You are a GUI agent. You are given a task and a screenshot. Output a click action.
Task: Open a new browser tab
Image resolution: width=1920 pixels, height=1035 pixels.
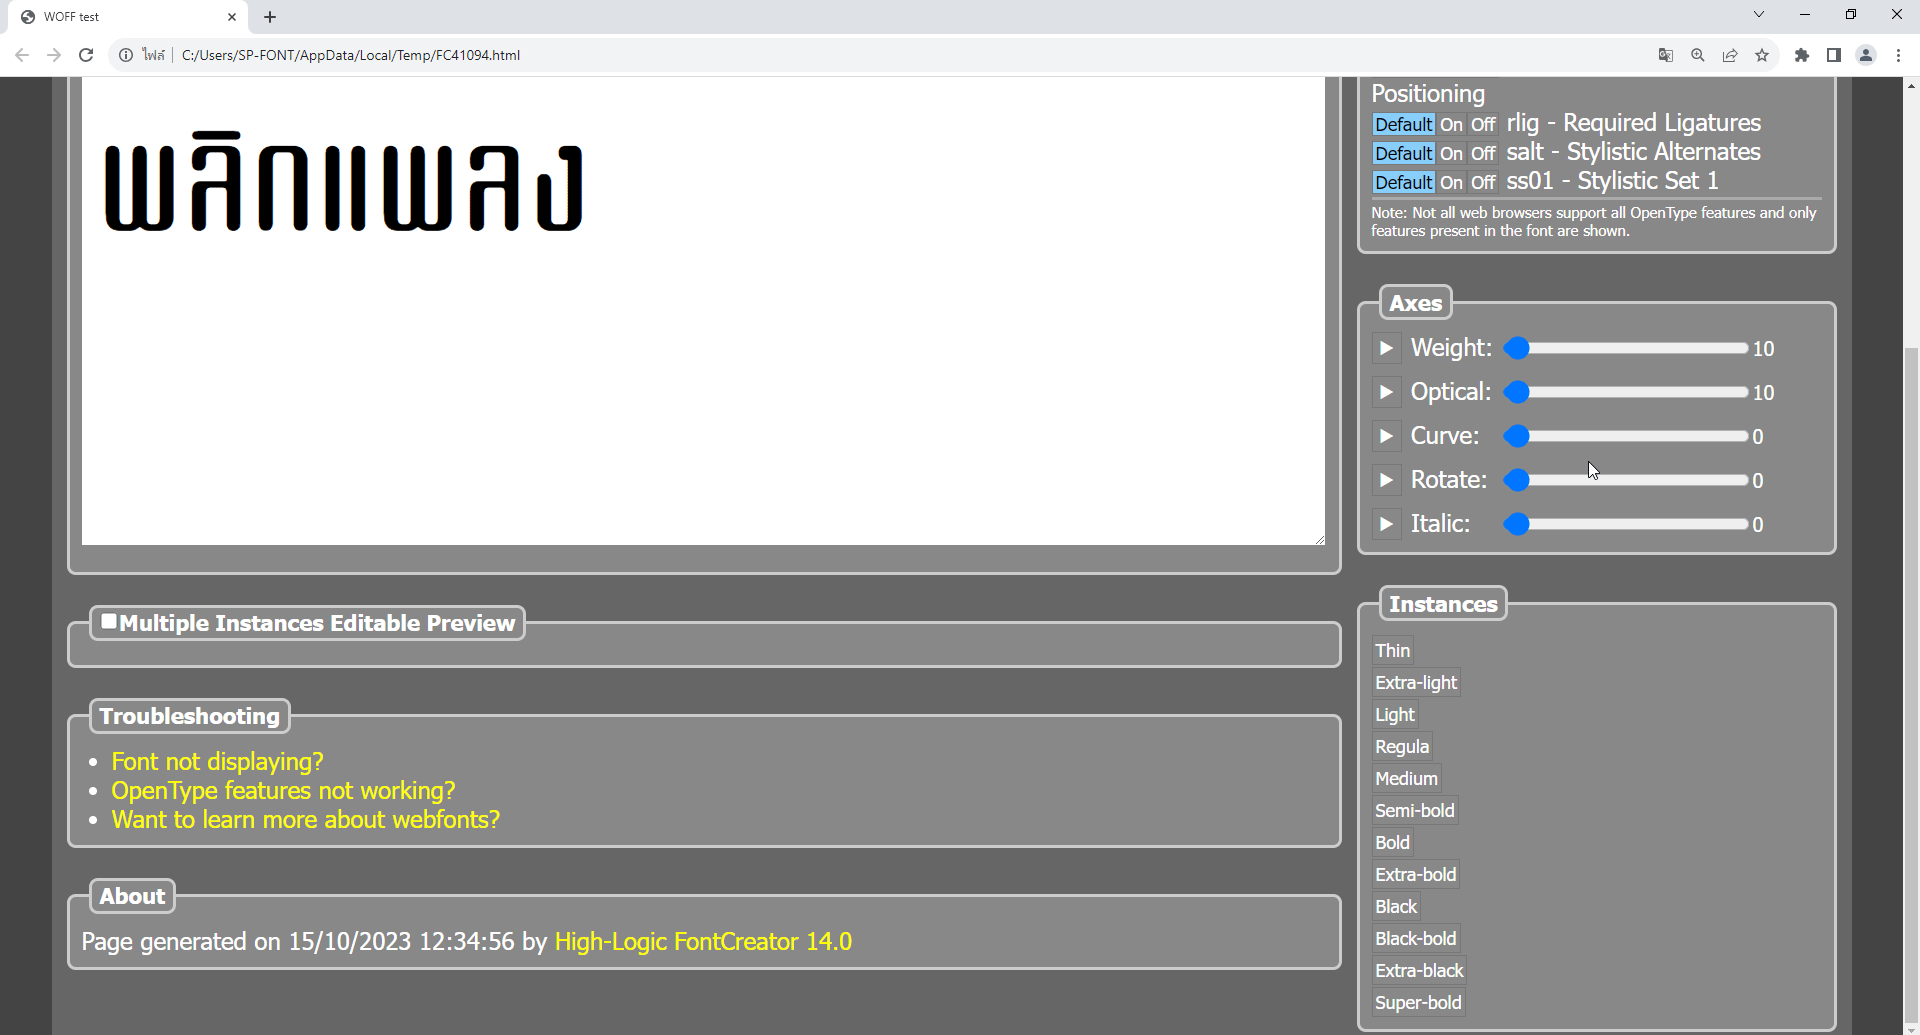point(270,17)
